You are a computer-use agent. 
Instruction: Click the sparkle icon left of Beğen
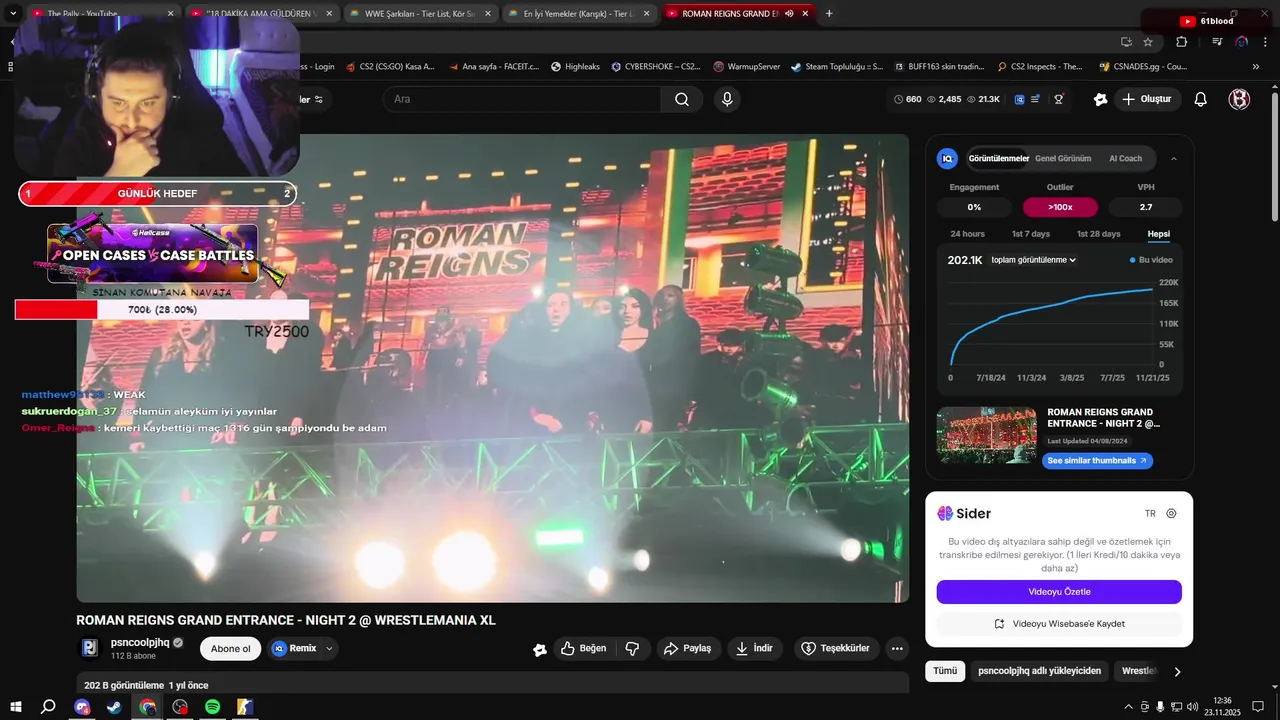(x=540, y=649)
